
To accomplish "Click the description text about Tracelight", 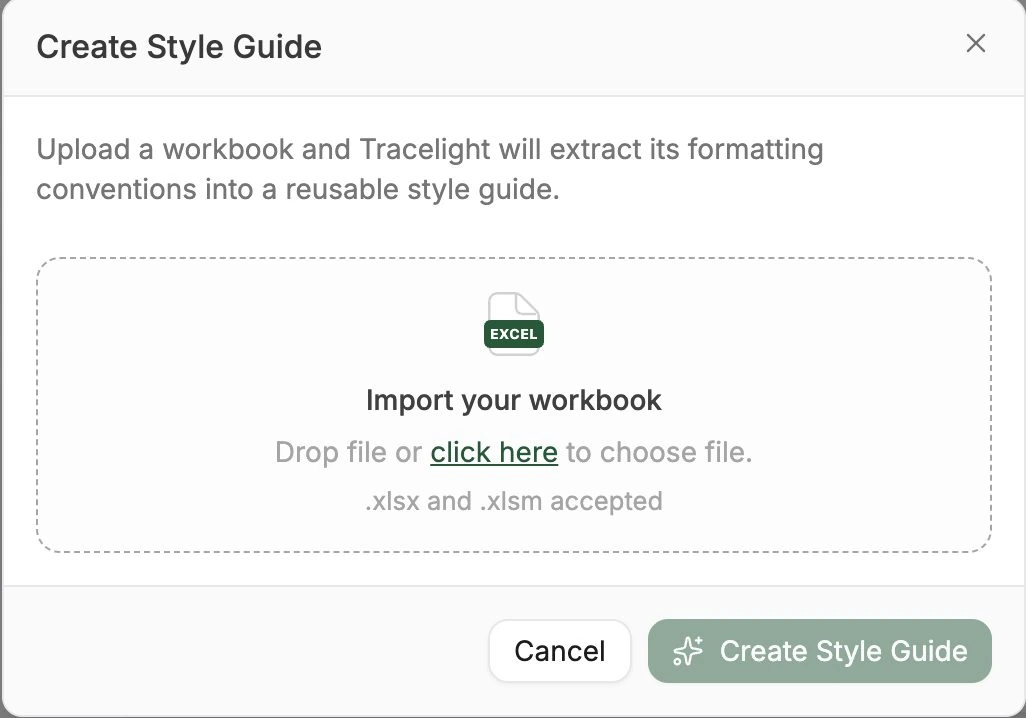I will coord(430,170).
